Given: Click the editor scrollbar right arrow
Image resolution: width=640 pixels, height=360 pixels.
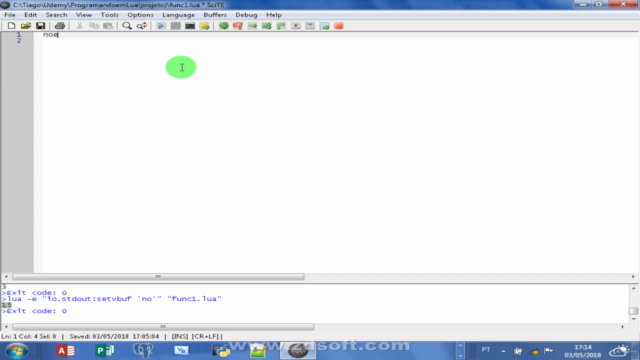Looking at the screenshot, I should tap(633, 277).
